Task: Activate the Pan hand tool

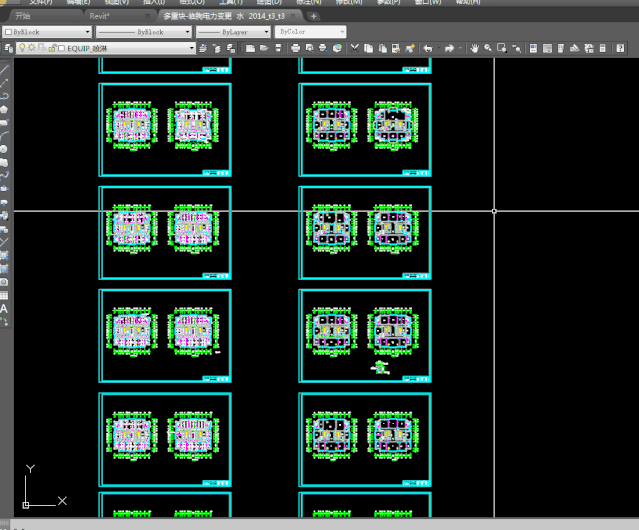Action: [474, 48]
